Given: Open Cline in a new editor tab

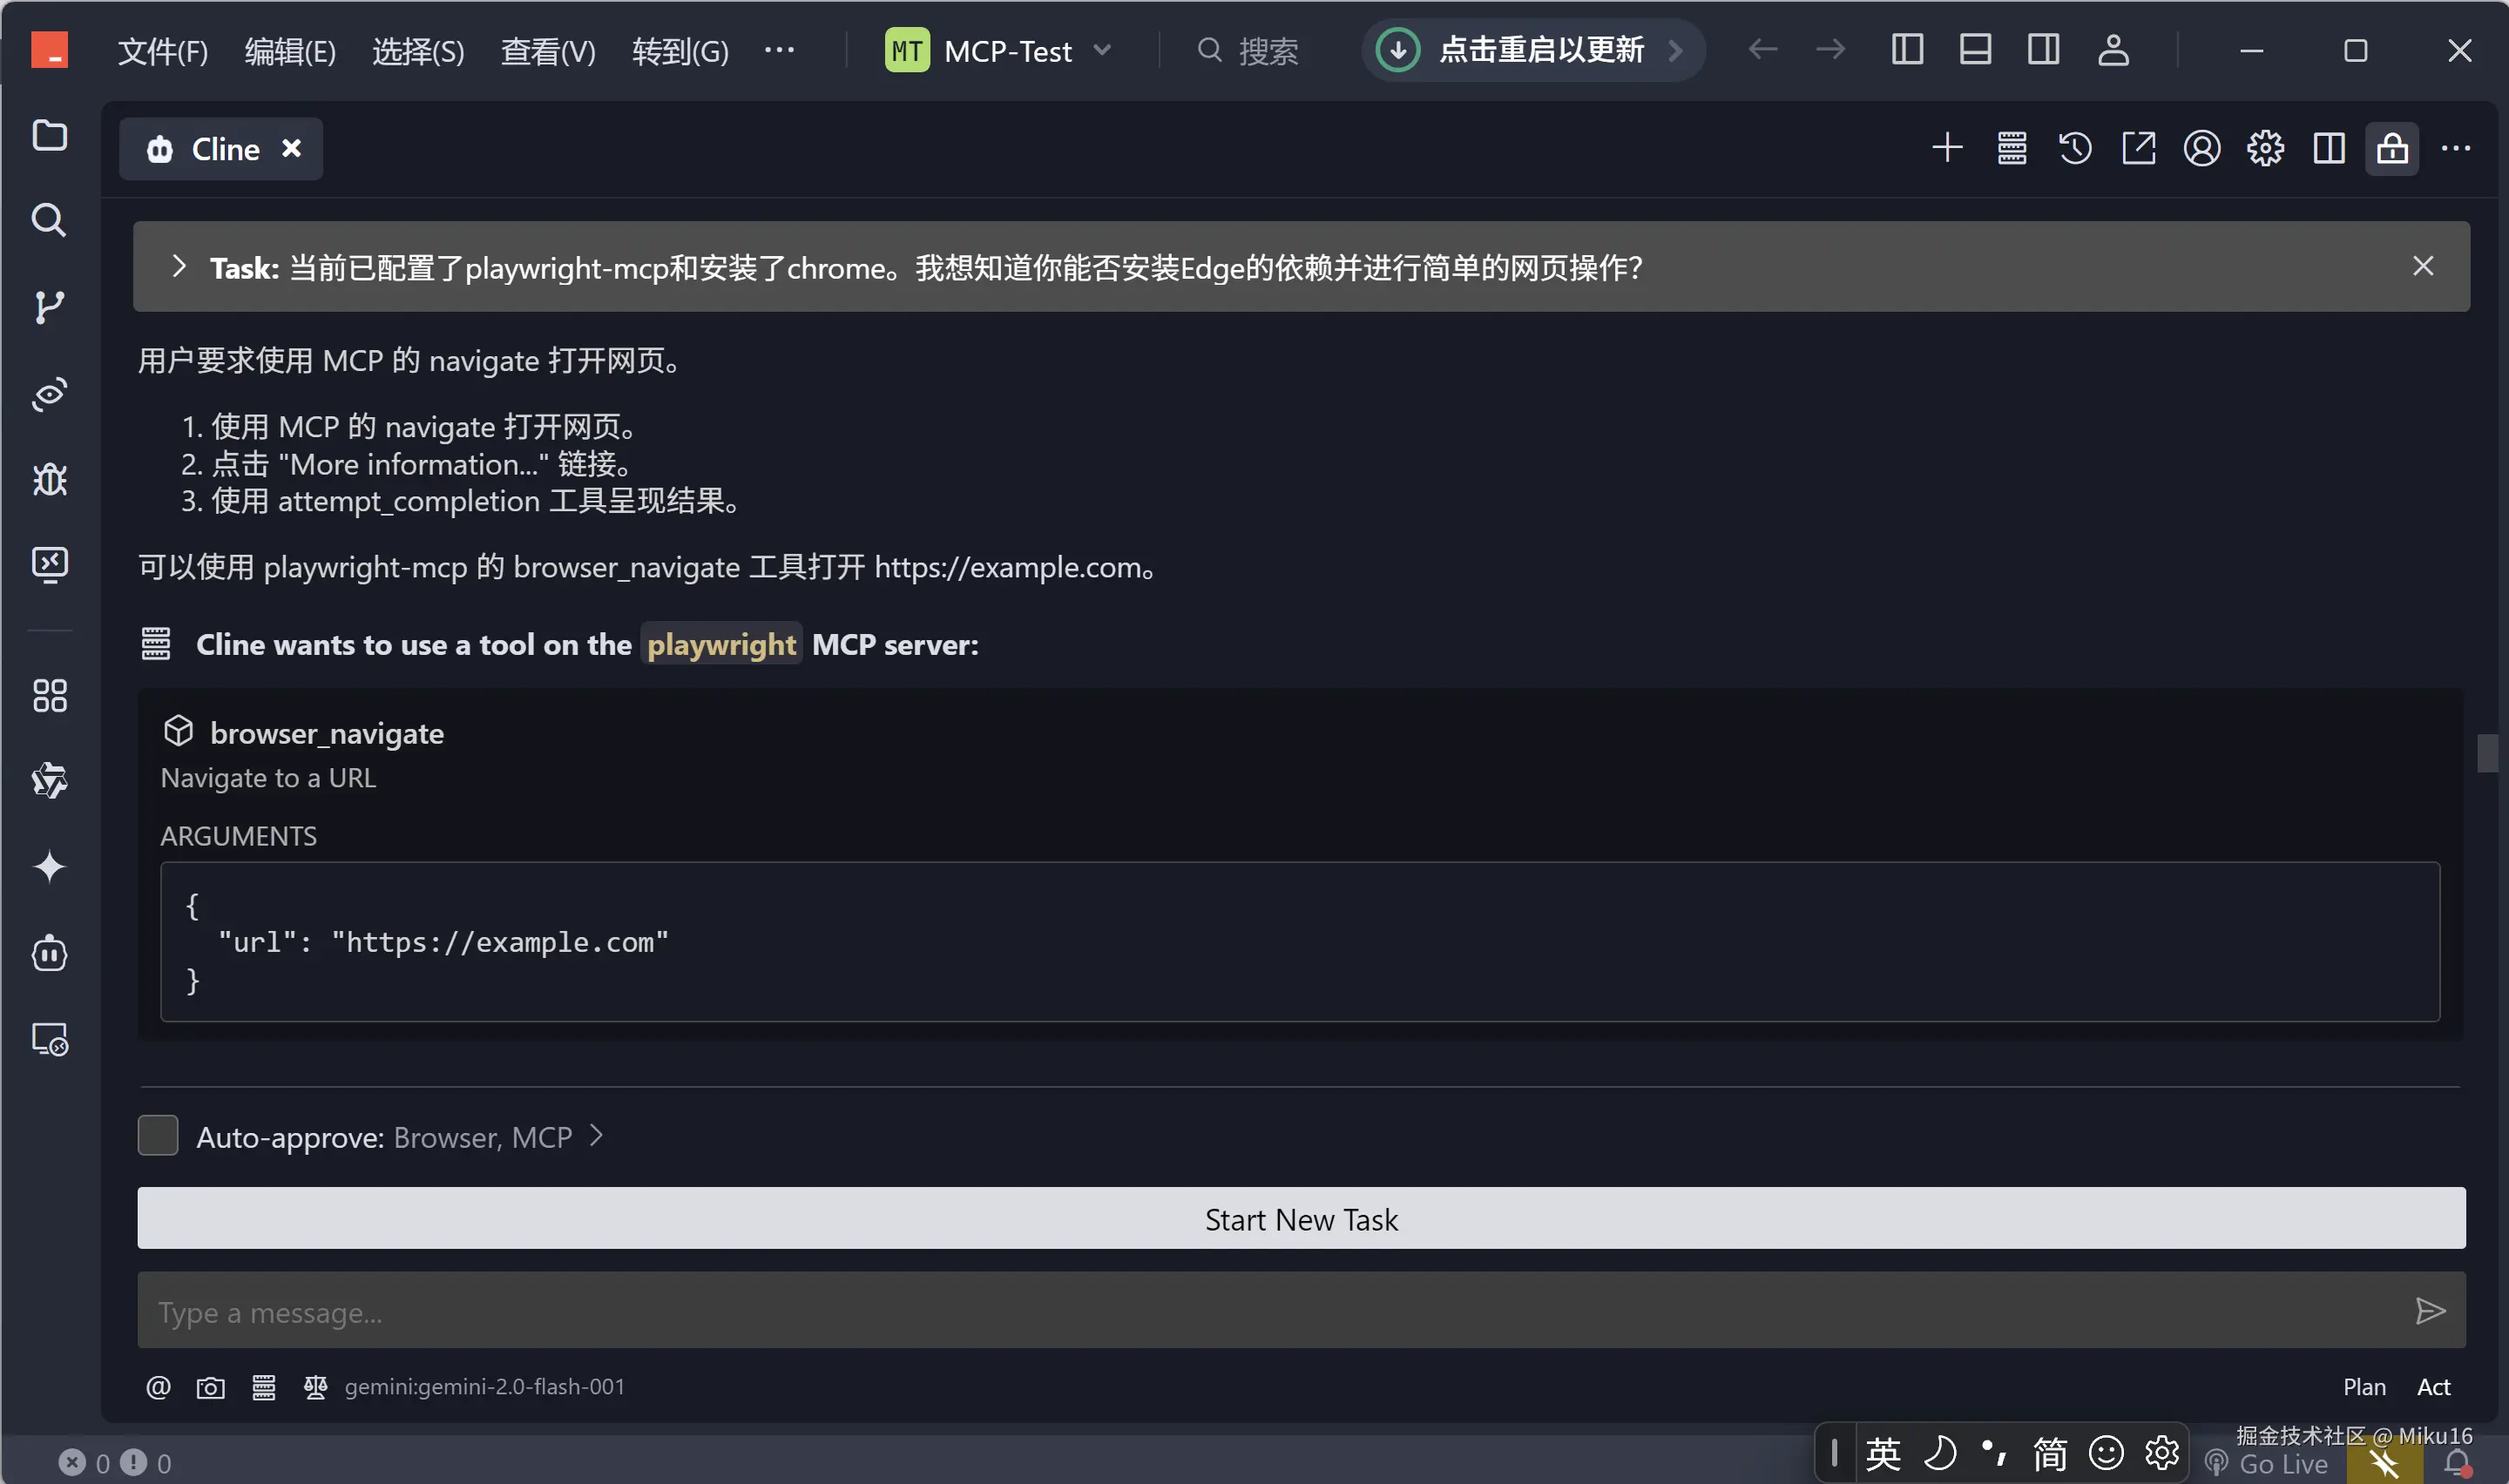Looking at the screenshot, I should point(2138,149).
